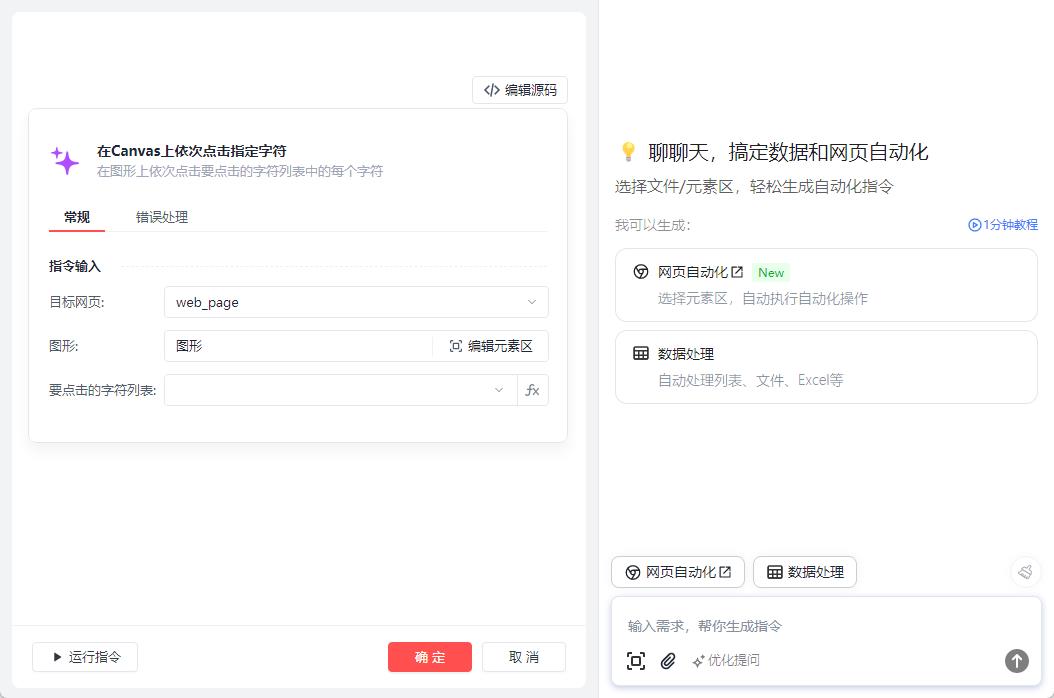Viewport: 1054px width, 698px height.
Task: Click the paperclip attachment icon
Action: coord(667,661)
